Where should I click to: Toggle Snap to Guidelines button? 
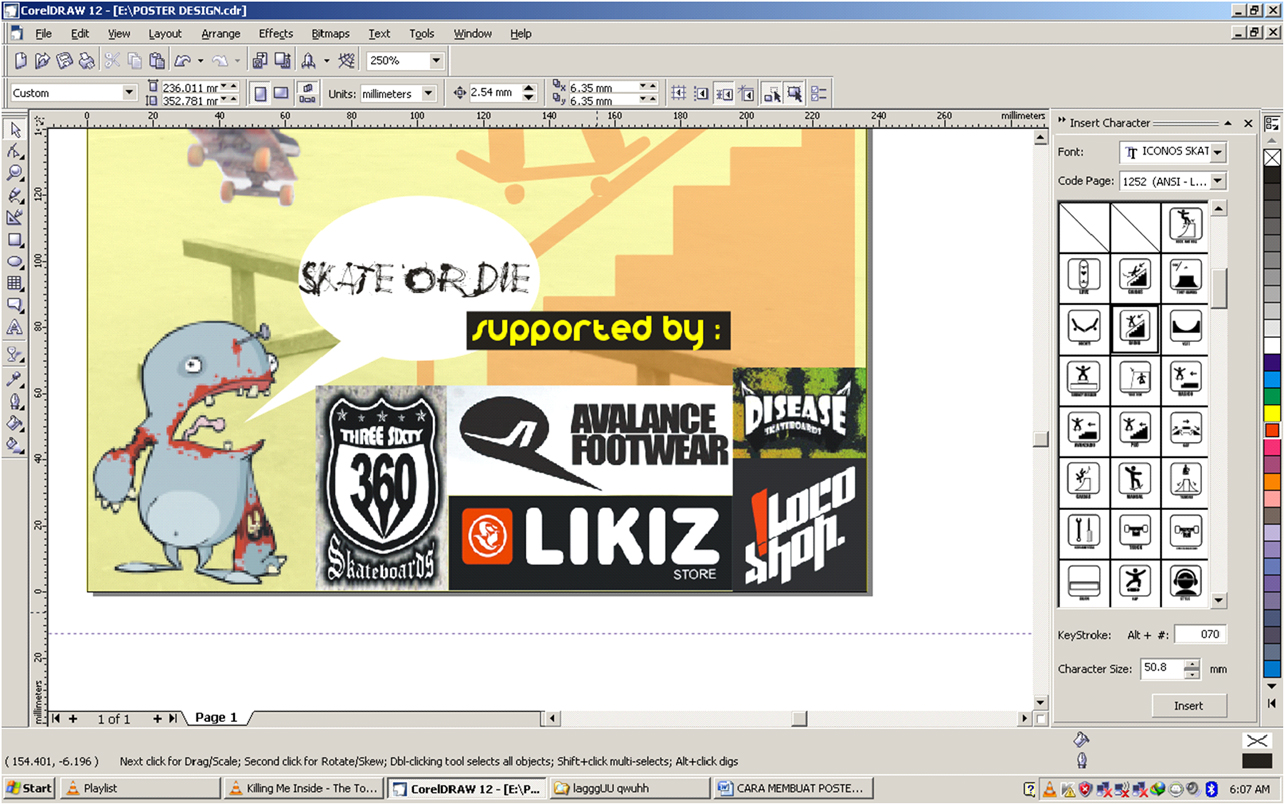702,93
